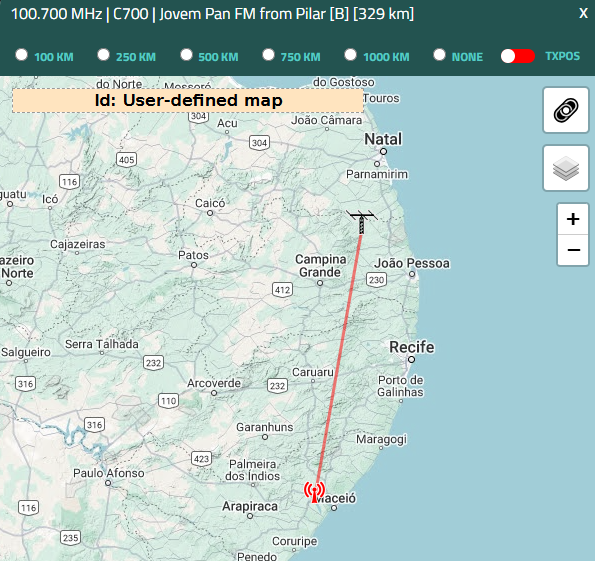This screenshot has width=595, height=561.
Task: Toggle the TXPOS switch
Action: coord(518,56)
